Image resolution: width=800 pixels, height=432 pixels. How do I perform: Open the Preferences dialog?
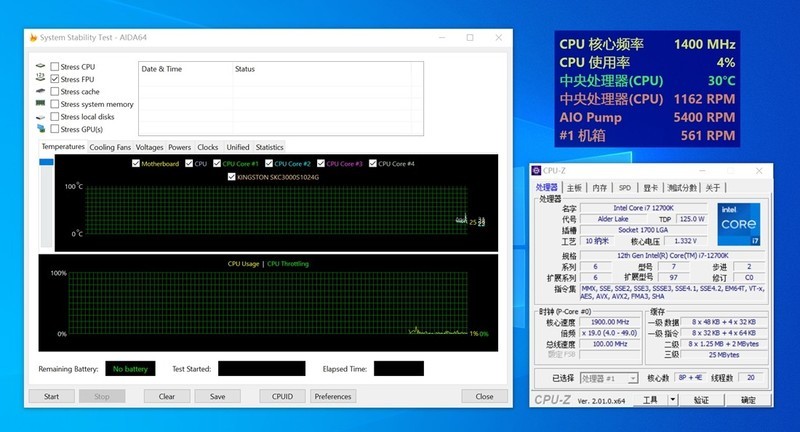pyautogui.click(x=333, y=396)
